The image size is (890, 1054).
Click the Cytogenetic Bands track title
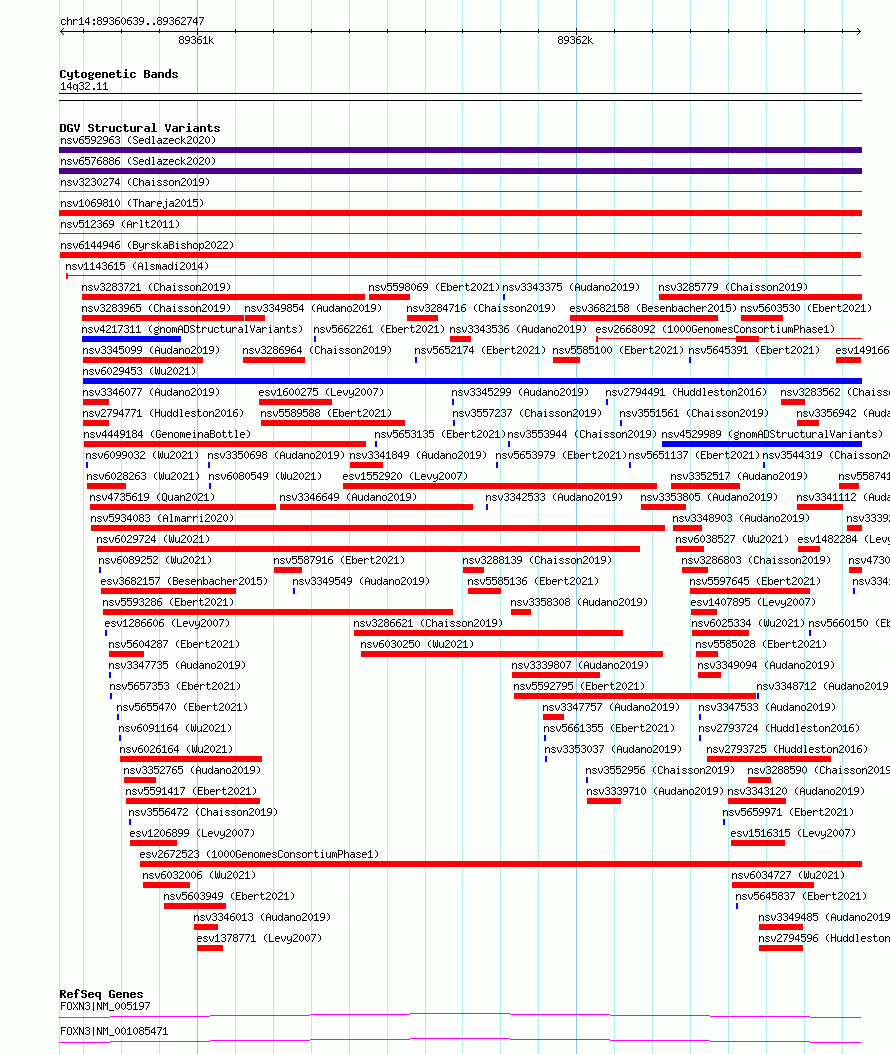tap(119, 74)
